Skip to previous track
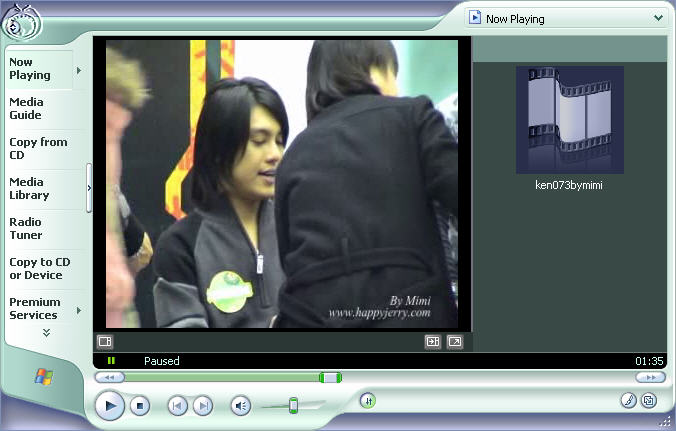Image resolution: width=676 pixels, height=431 pixels. [177, 406]
